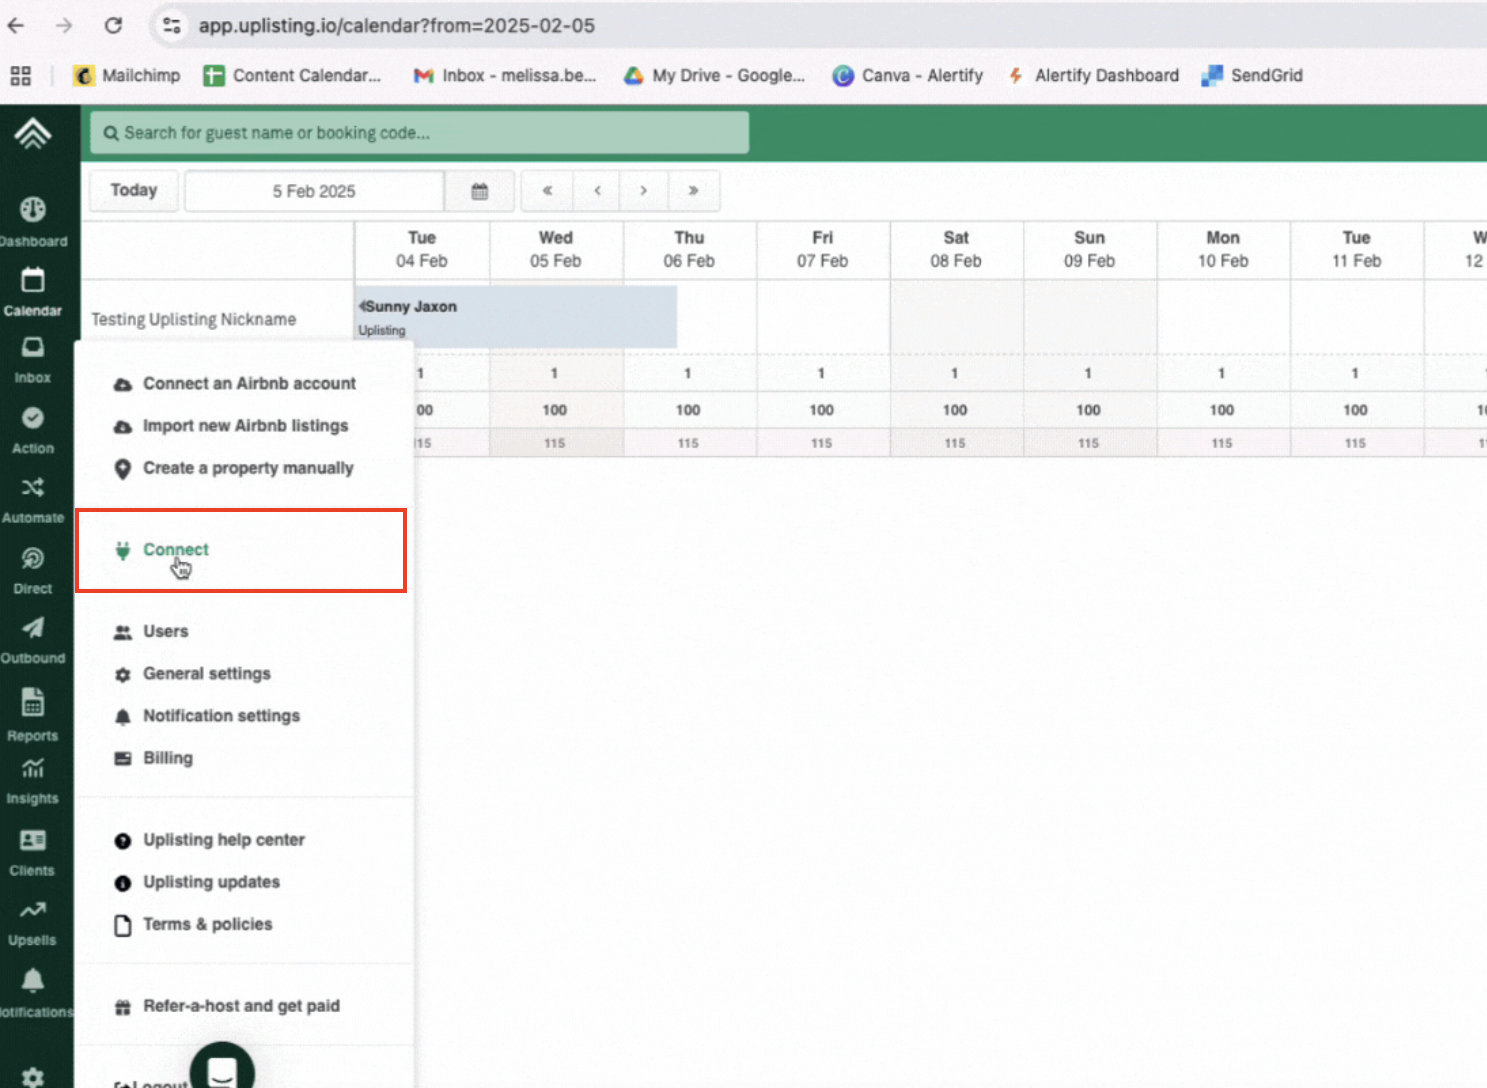Select Connect in the settings menu
This screenshot has height=1088, width=1487.
(x=176, y=550)
